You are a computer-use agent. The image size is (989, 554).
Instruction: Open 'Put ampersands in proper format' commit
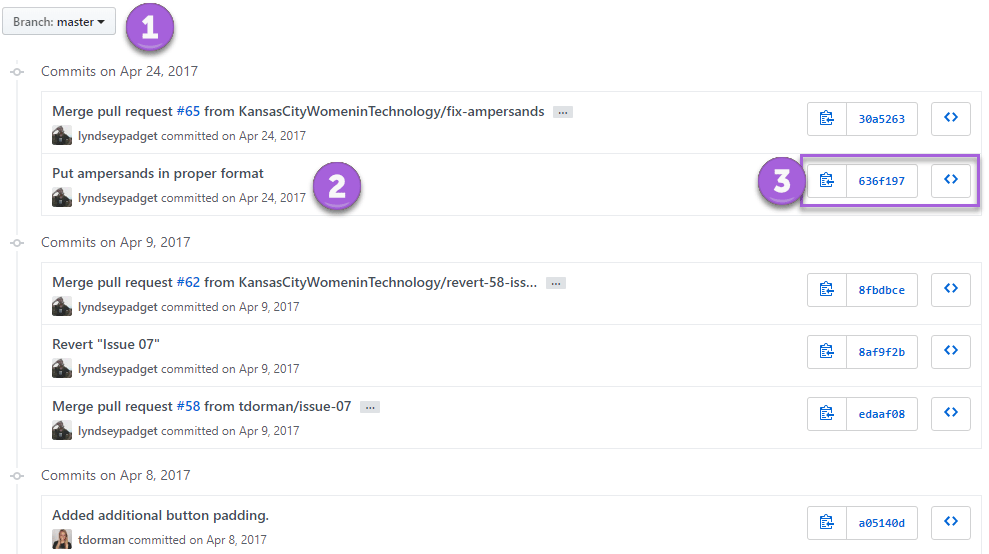click(158, 173)
